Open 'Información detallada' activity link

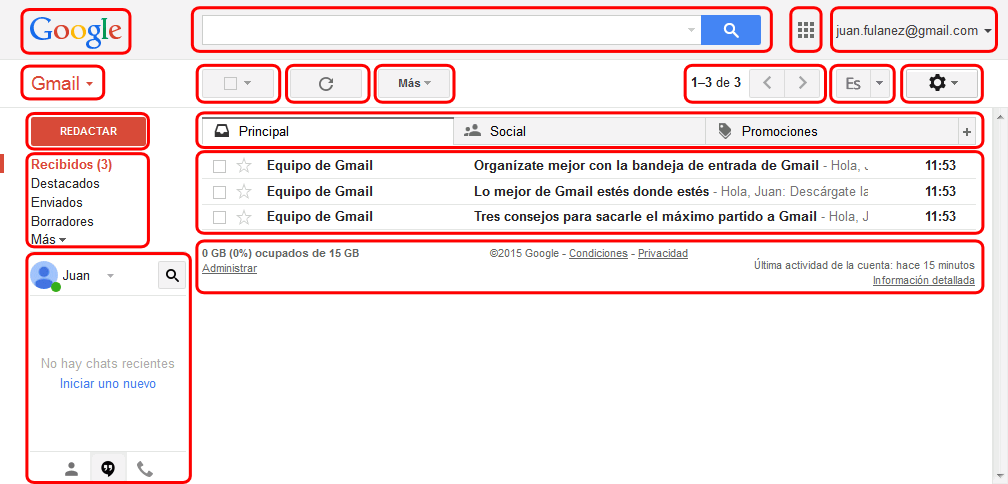click(x=924, y=280)
